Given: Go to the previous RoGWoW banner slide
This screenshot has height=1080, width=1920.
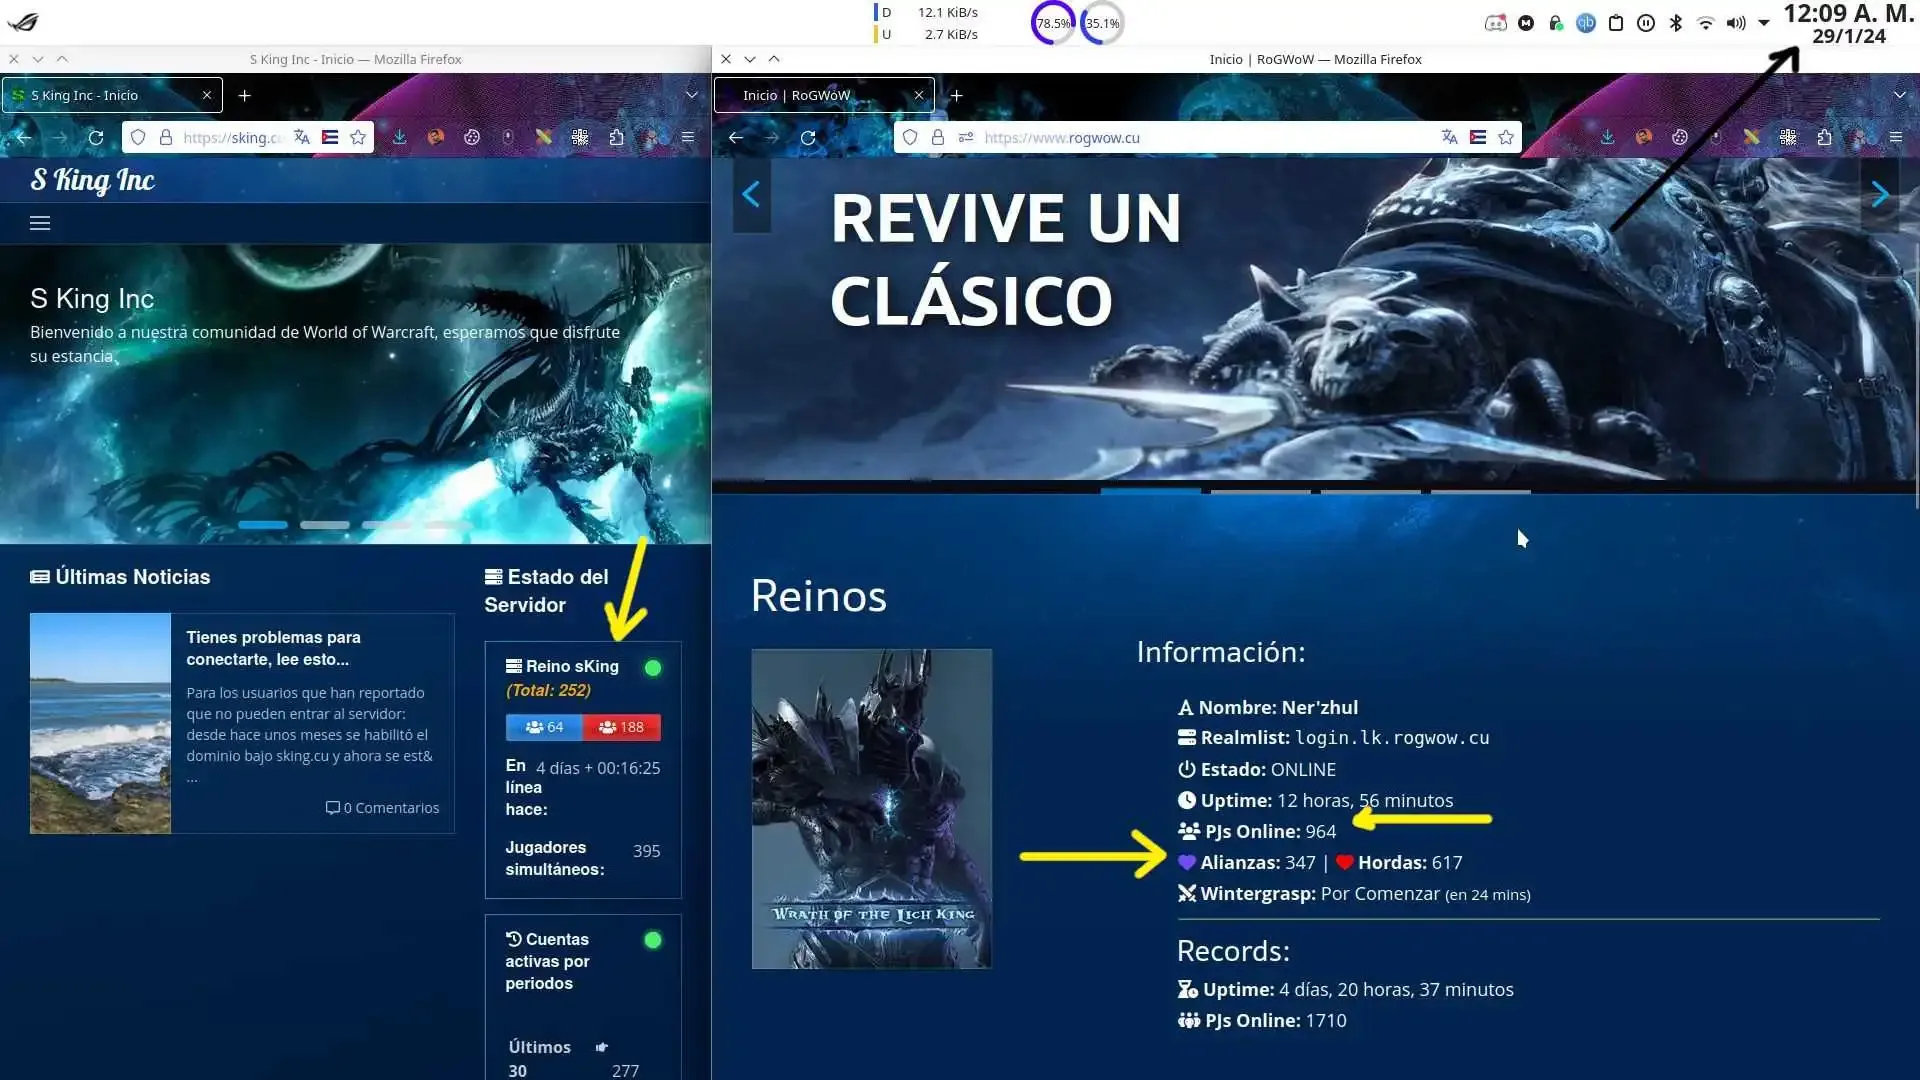Looking at the screenshot, I should (x=751, y=194).
